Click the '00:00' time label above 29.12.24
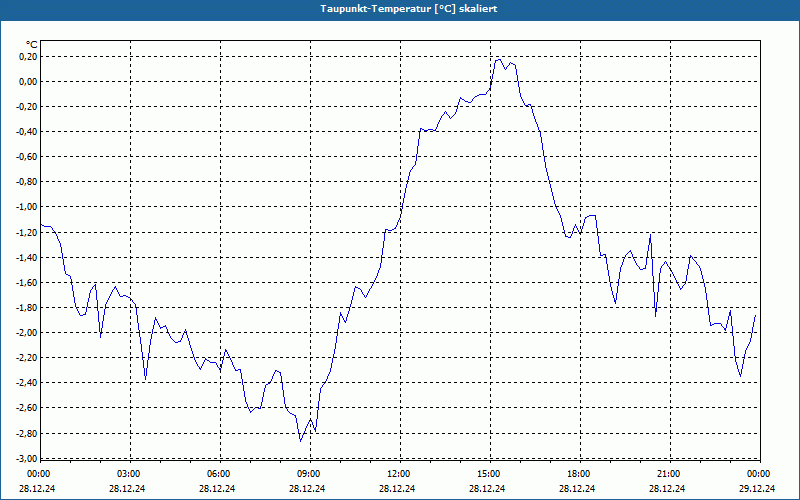The width and height of the screenshot is (800, 500). click(x=758, y=474)
